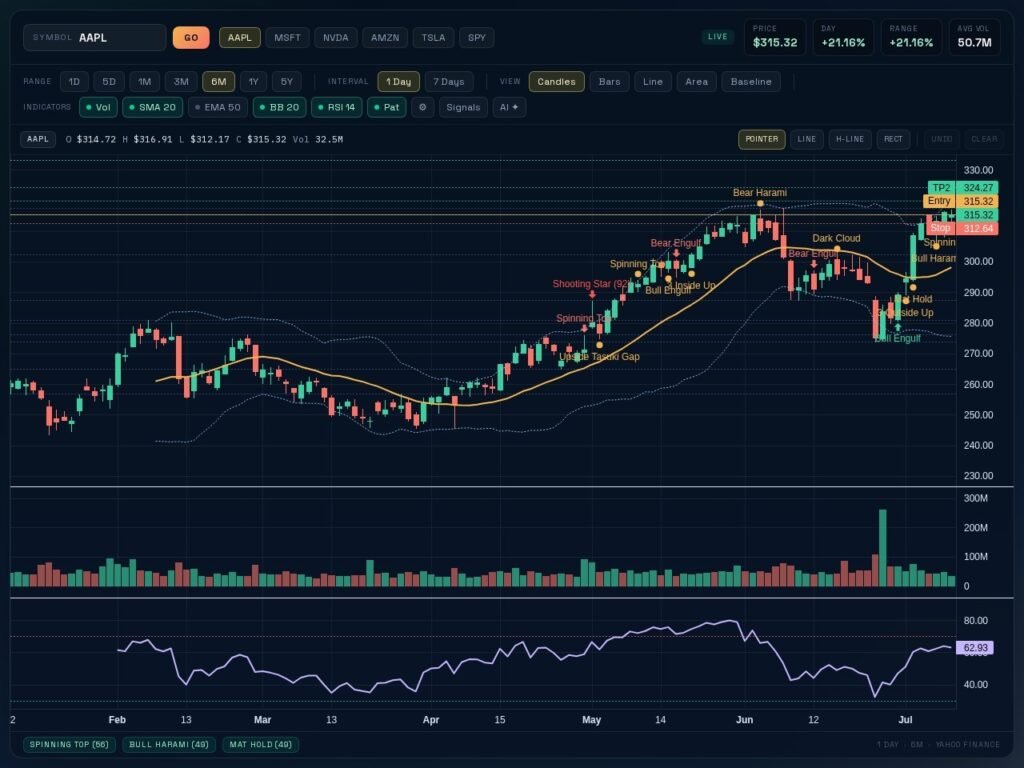The image size is (1024, 768).
Task: Set range to 1D
Action: [74, 82]
